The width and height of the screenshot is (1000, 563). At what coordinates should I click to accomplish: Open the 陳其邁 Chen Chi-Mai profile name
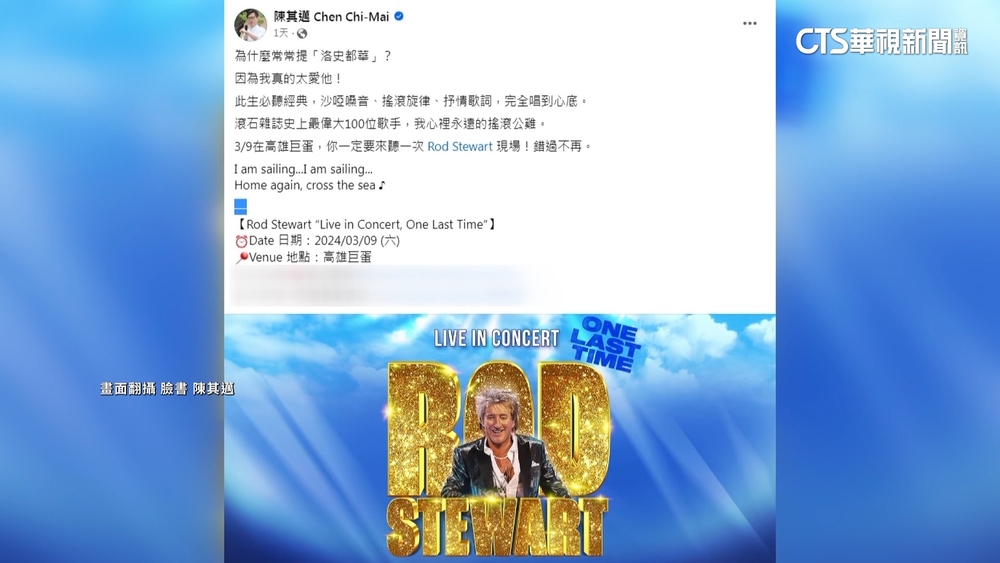pos(331,17)
